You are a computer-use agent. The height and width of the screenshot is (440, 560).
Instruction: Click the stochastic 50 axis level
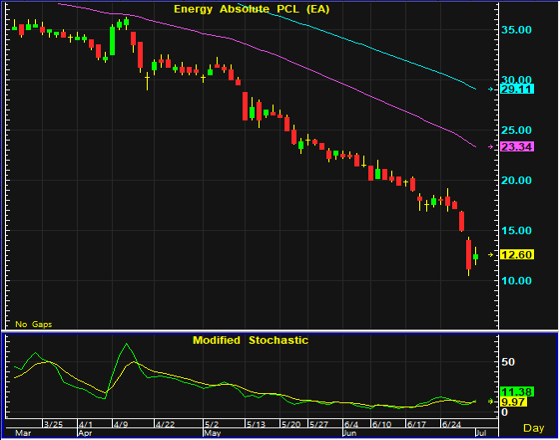(508, 362)
